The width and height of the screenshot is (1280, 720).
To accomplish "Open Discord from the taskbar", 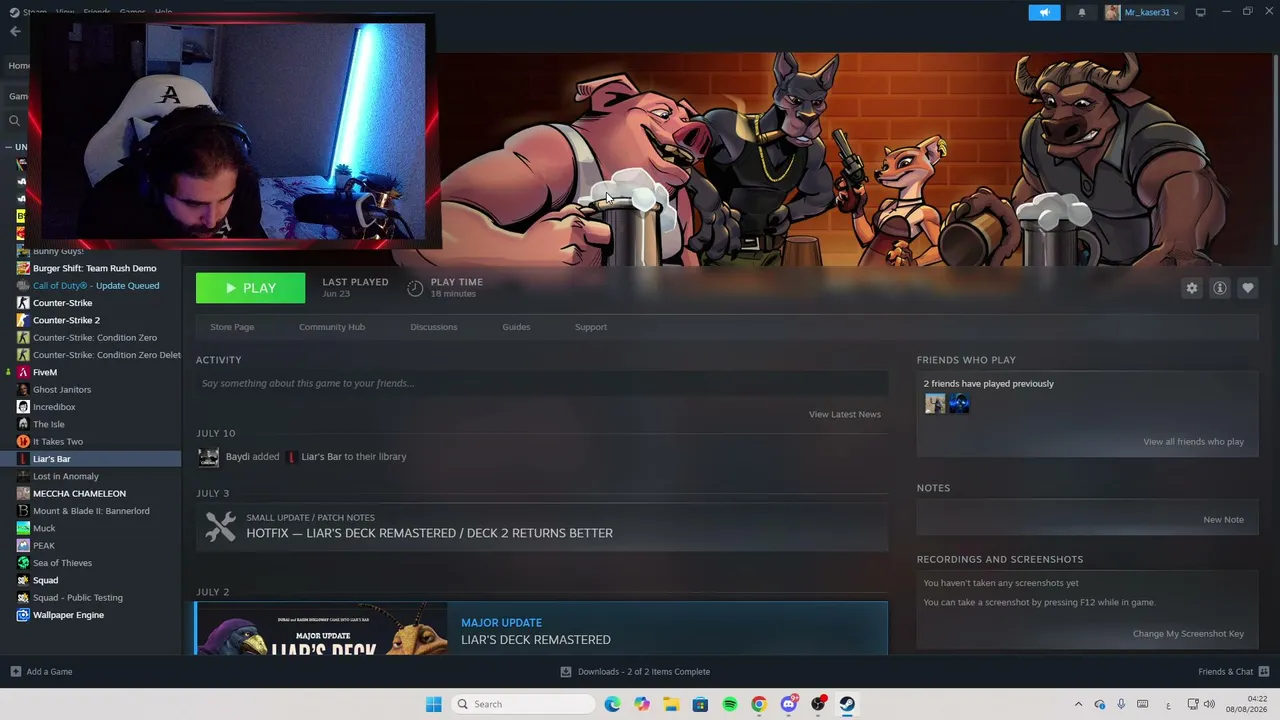I will tap(788, 704).
